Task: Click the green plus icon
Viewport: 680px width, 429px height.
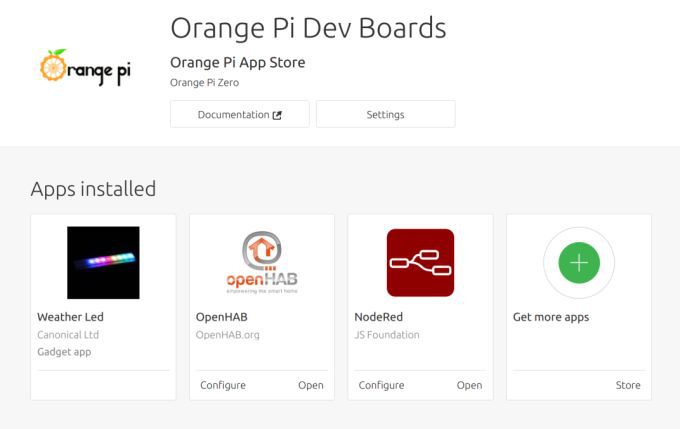Action: (579, 263)
